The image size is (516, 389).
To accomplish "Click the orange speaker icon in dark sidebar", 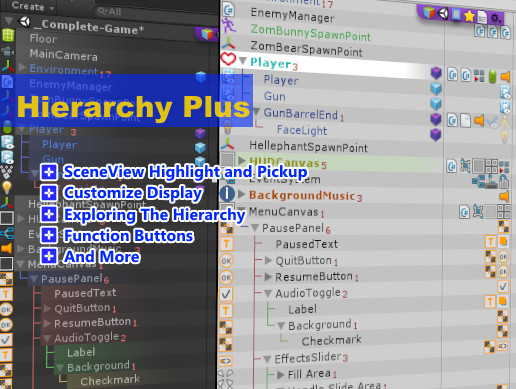I will [x=7, y=248].
